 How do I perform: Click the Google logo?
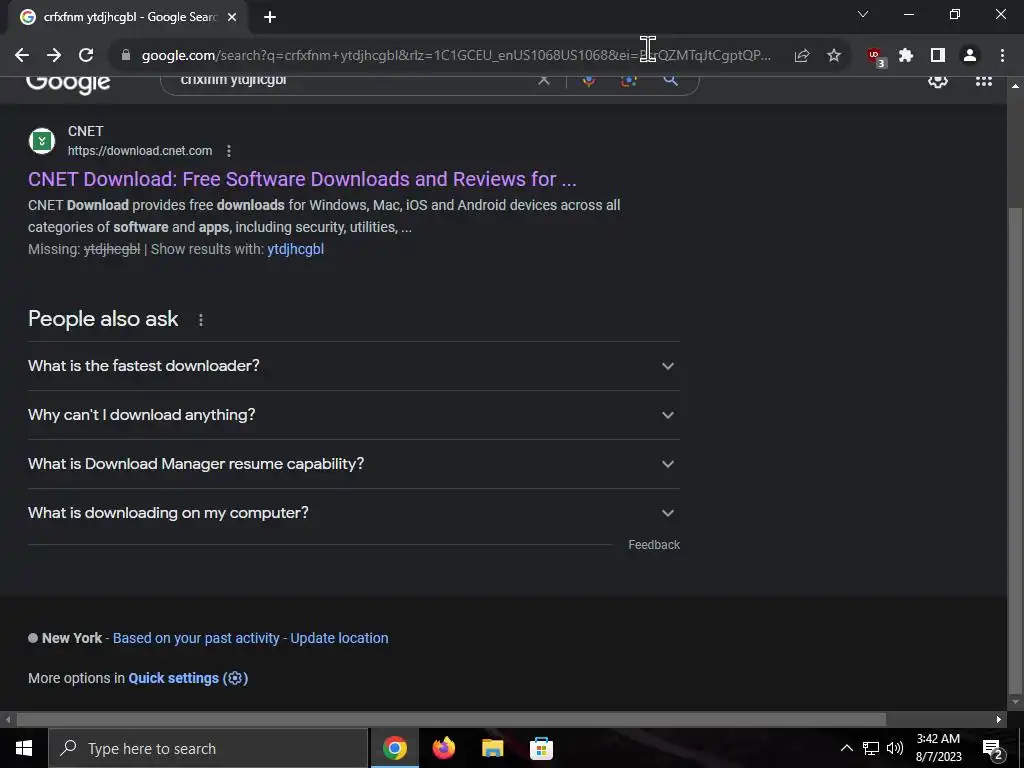(x=68, y=84)
